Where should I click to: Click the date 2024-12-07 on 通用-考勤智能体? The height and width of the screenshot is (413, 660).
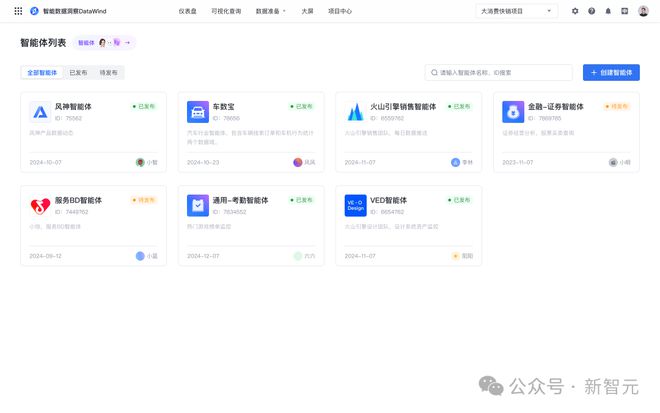coord(203,256)
